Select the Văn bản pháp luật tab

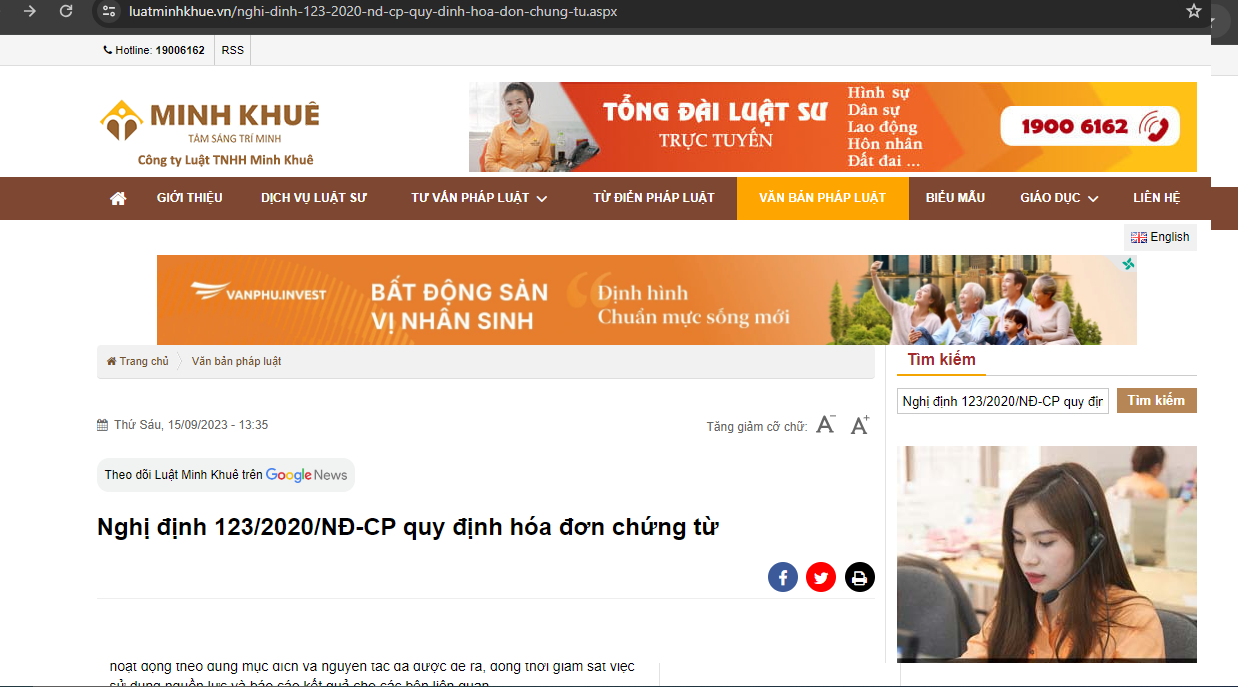(x=823, y=198)
